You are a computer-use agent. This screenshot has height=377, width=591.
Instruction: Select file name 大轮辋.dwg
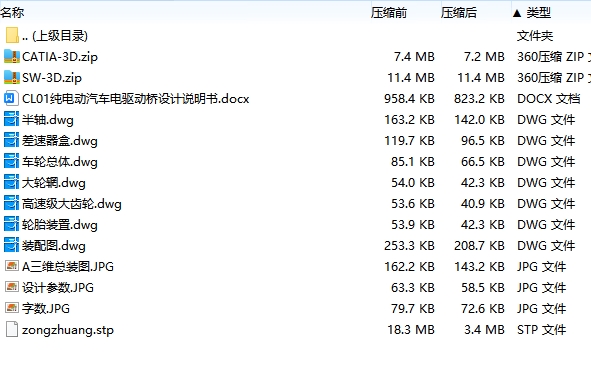(54, 183)
